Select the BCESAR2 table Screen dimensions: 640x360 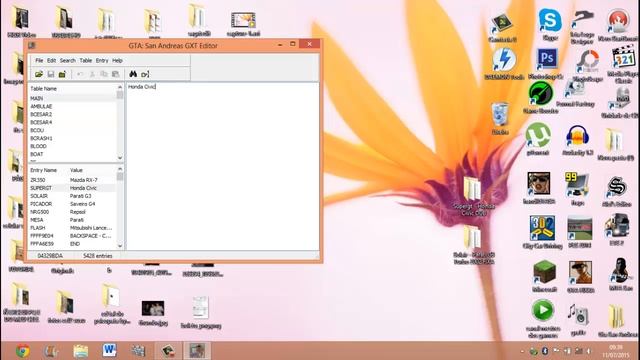(72, 114)
